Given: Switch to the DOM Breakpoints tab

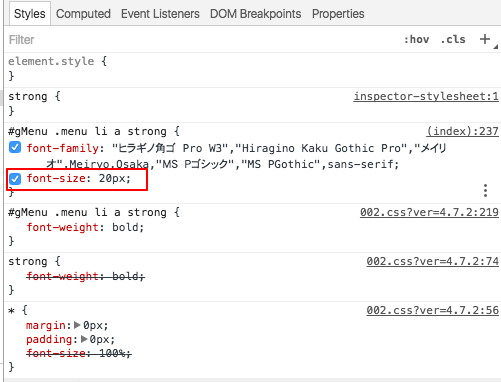Looking at the screenshot, I should (256, 14).
